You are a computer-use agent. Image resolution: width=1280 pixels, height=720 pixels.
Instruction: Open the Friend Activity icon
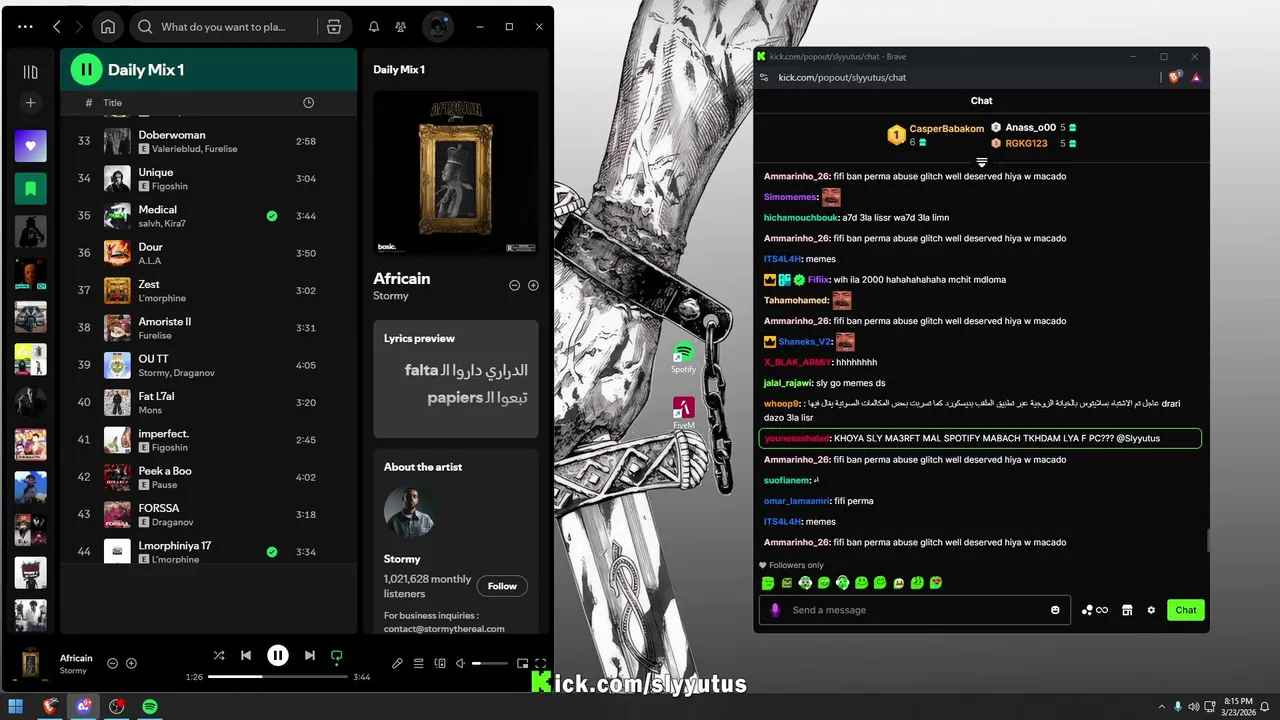(401, 27)
